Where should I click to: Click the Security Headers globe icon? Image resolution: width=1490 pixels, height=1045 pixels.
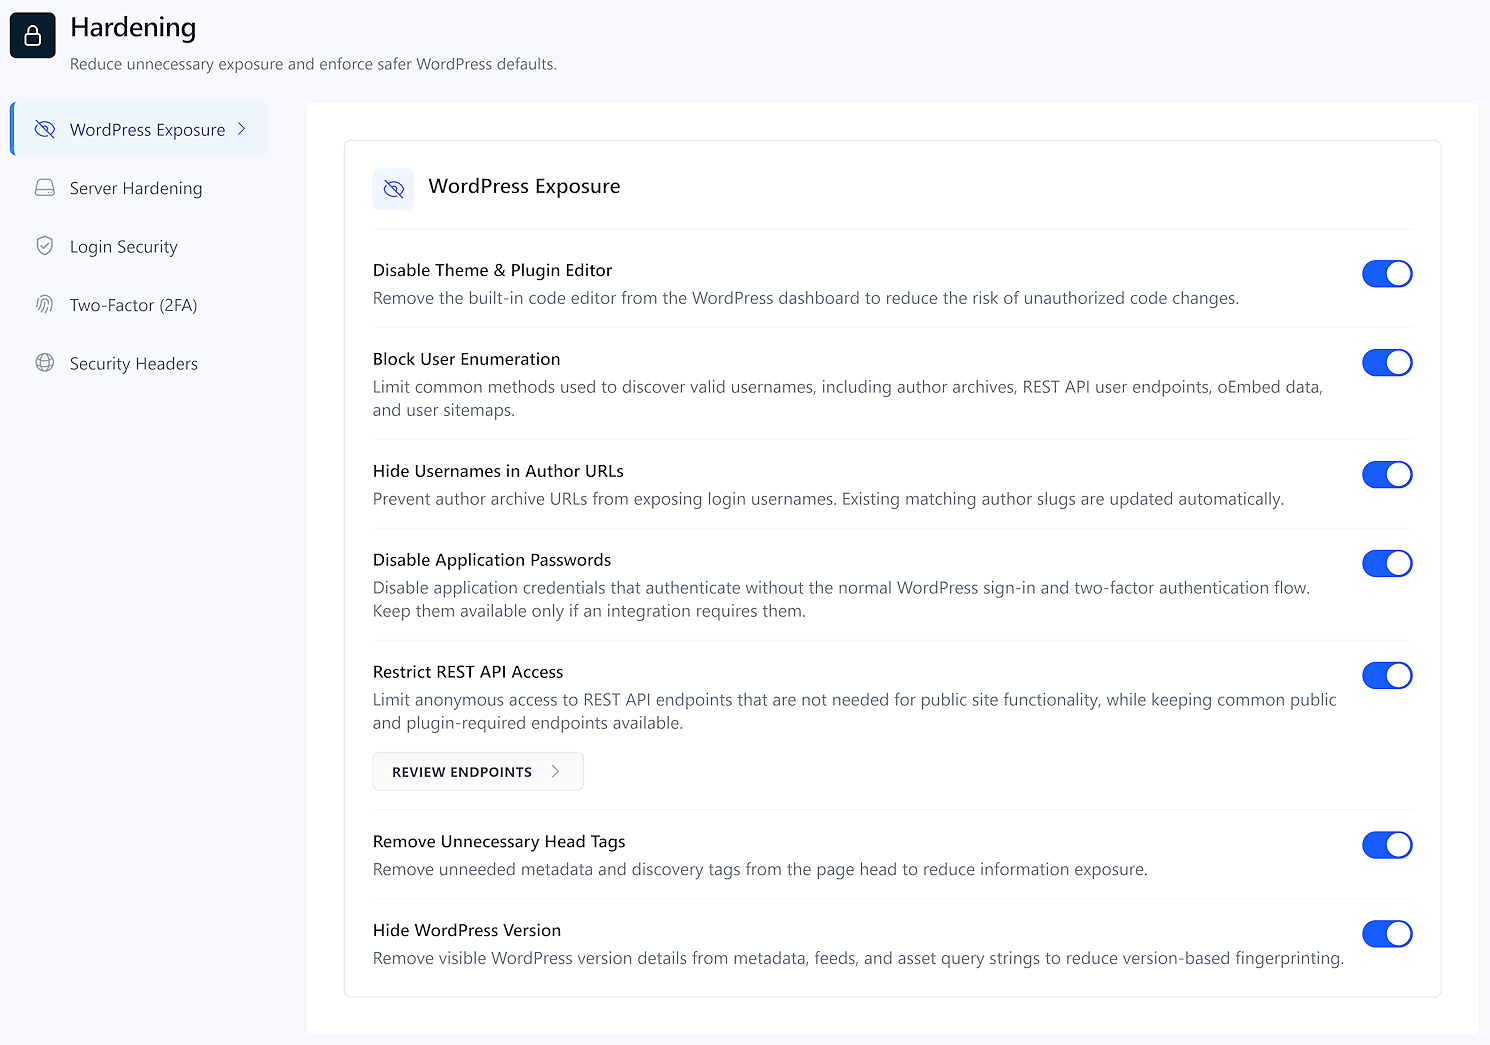point(45,363)
